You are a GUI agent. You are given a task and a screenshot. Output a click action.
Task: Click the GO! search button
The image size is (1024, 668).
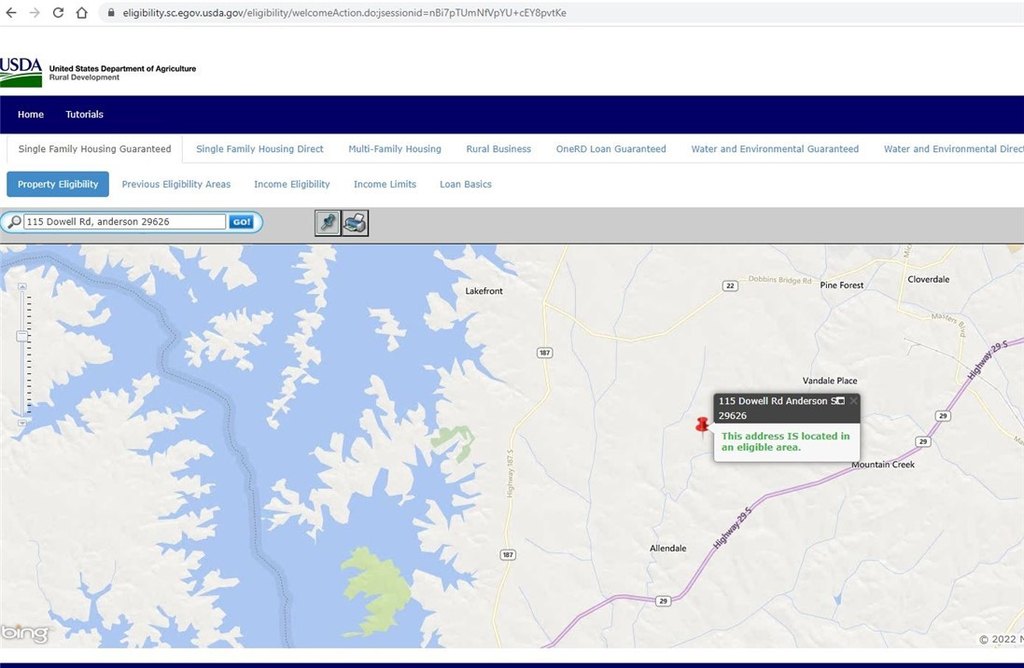[241, 222]
